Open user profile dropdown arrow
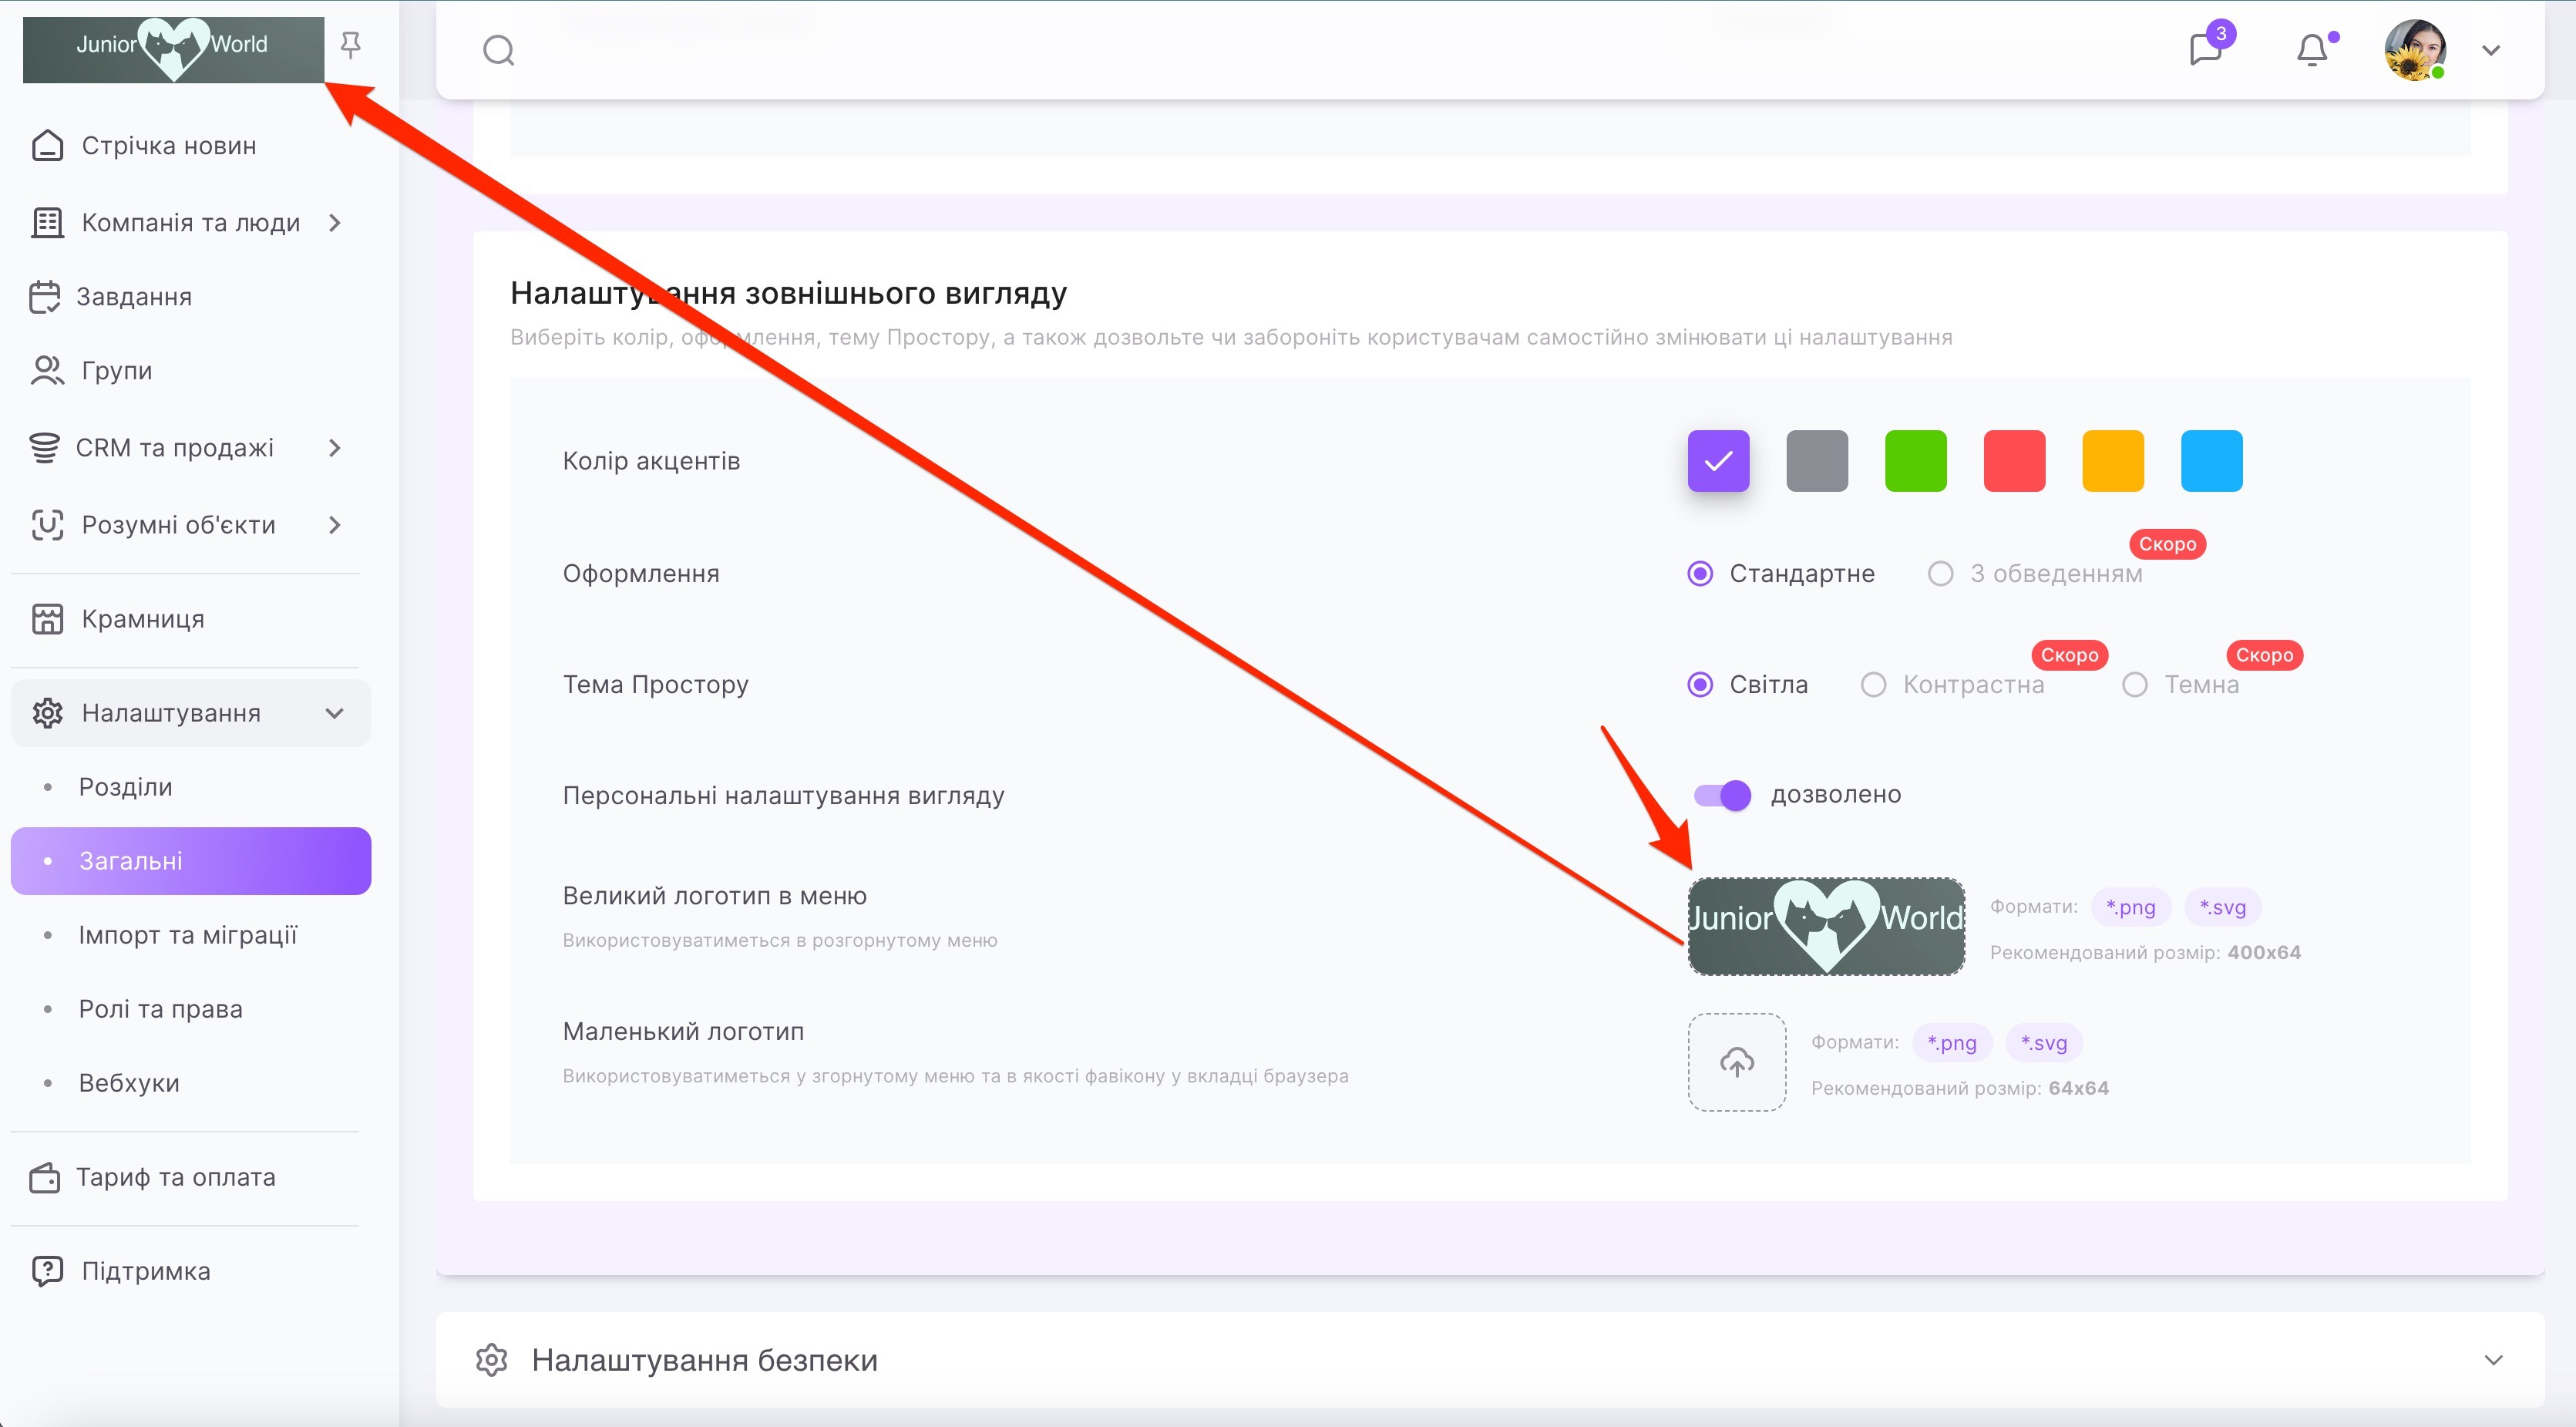The image size is (2576, 1427). [2491, 50]
